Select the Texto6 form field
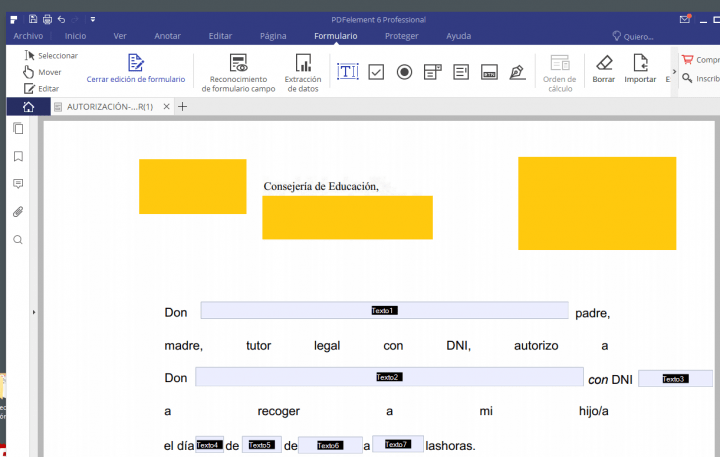Viewport: 720px width, 457px height. point(330,445)
